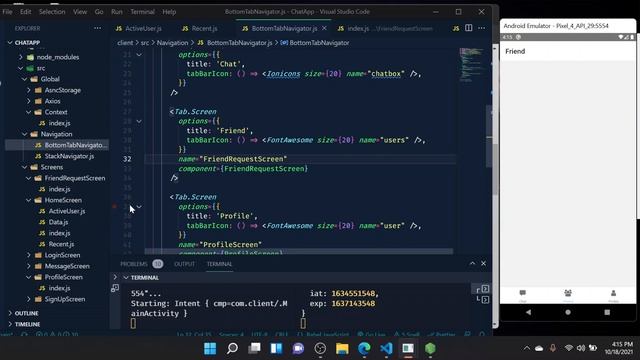The width and height of the screenshot is (640, 360).
Task: Maximize the panel with up chevron
Action: click(x=472, y=264)
